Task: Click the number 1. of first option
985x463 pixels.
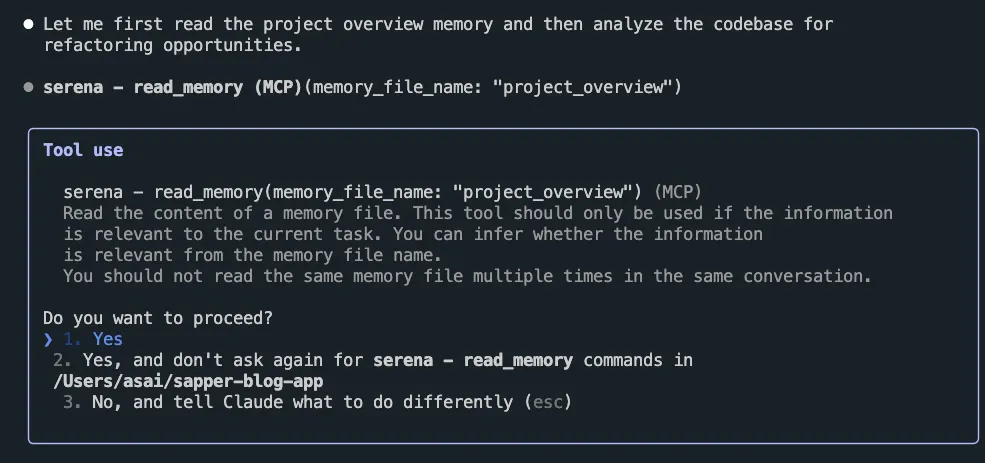Action: pyautogui.click(x=73, y=339)
